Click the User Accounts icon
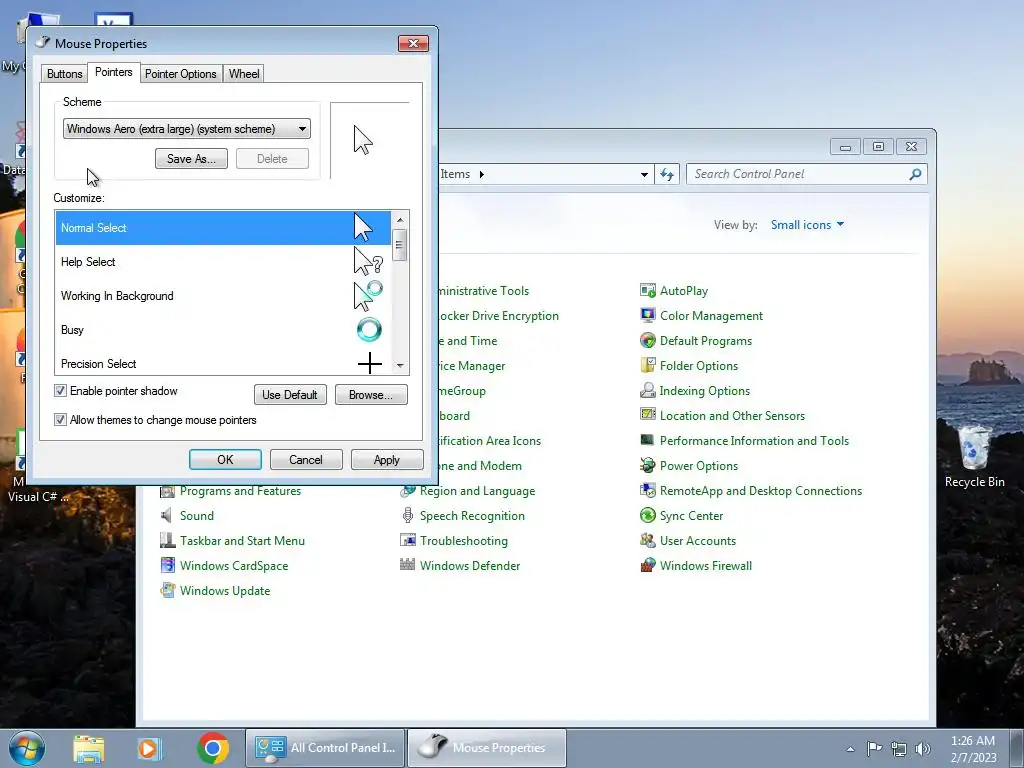This screenshot has height=768, width=1024. point(647,541)
